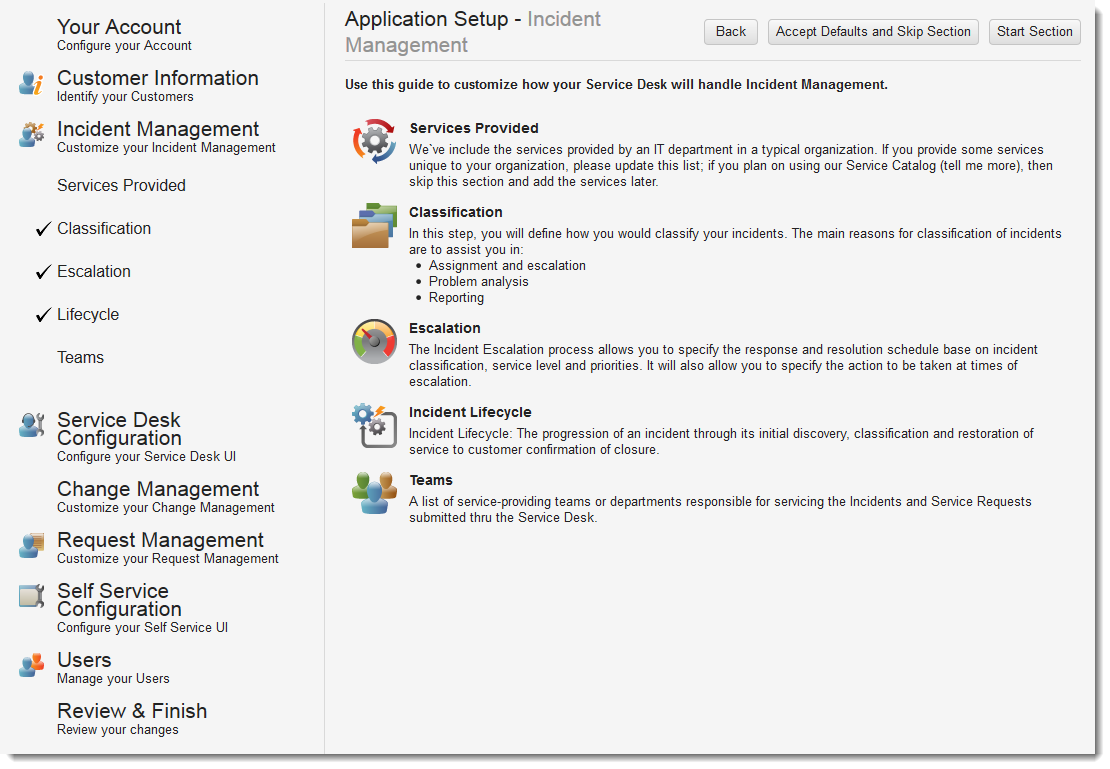The image size is (1110, 769).
Task: Open Customer Information in the sidebar
Action: pos(158,78)
